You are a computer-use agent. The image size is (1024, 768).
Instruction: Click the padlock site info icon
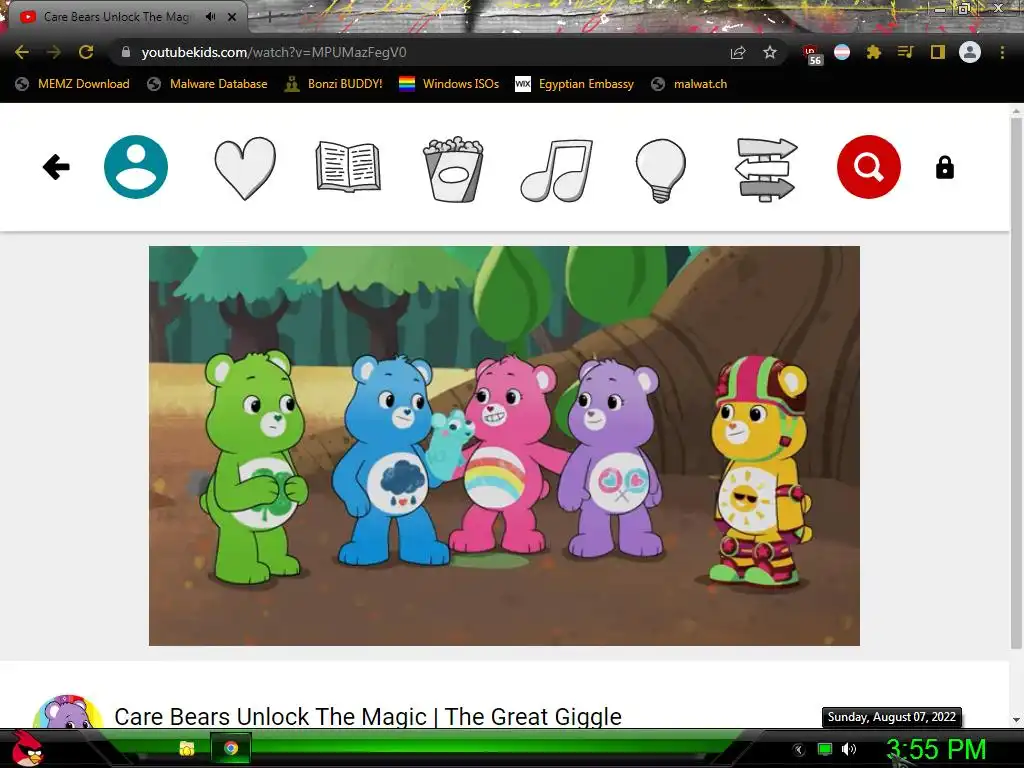tap(125, 52)
